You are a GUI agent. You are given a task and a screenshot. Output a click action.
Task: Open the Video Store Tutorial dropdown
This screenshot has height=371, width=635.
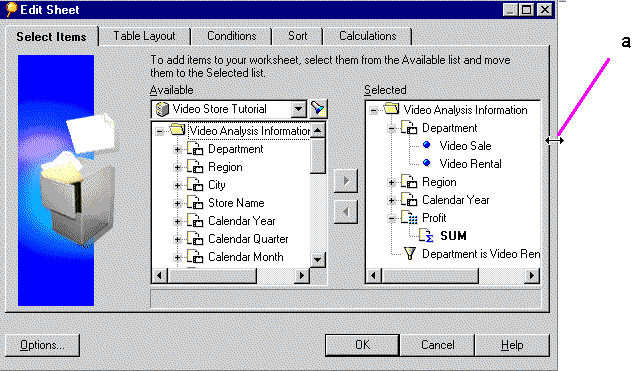[x=298, y=109]
